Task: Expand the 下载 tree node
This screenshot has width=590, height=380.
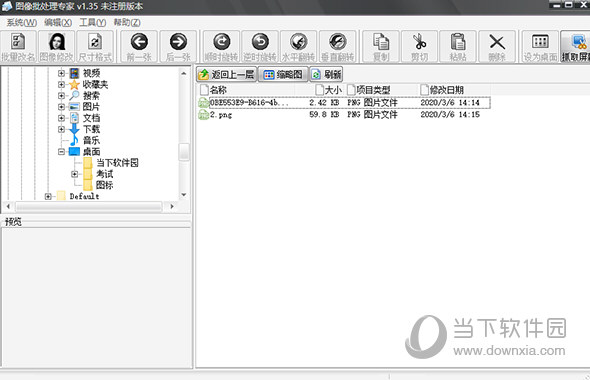Action: pos(61,129)
